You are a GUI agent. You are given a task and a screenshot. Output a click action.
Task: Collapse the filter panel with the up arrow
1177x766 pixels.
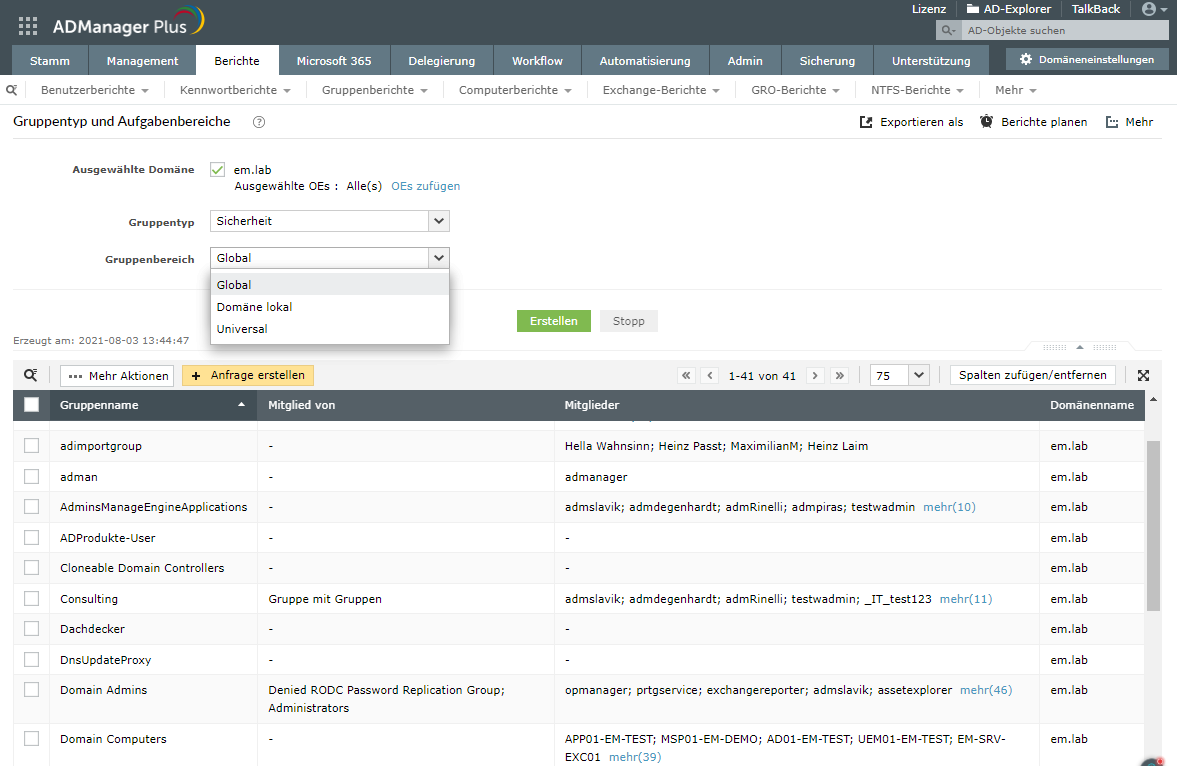pyautogui.click(x=1079, y=347)
